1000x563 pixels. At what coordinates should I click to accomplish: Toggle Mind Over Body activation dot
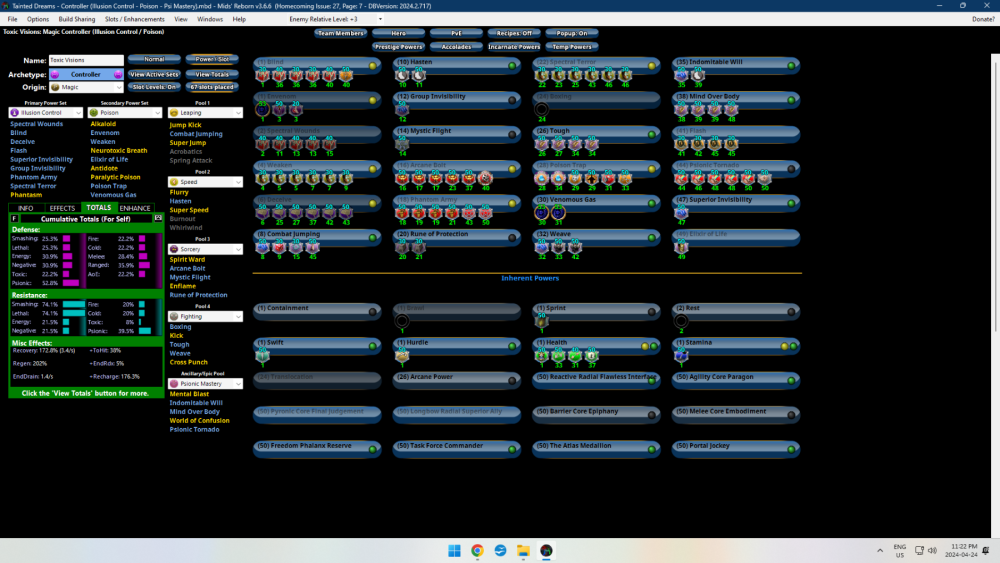(791, 100)
